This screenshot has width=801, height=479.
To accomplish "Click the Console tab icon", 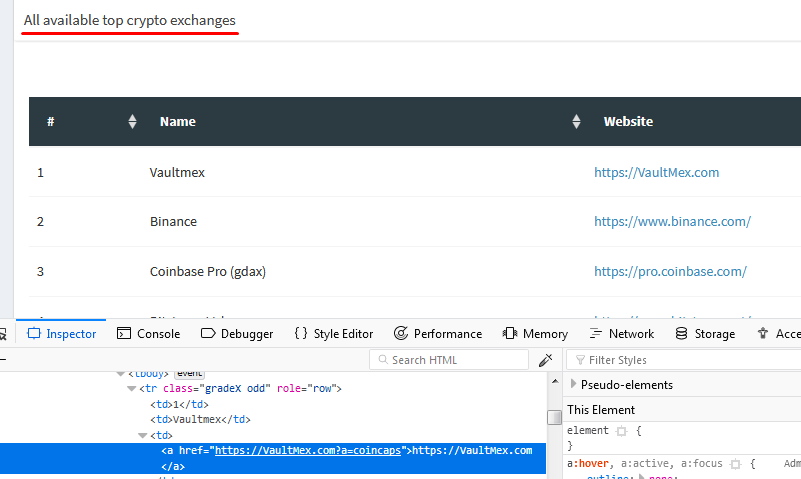I will [124, 333].
